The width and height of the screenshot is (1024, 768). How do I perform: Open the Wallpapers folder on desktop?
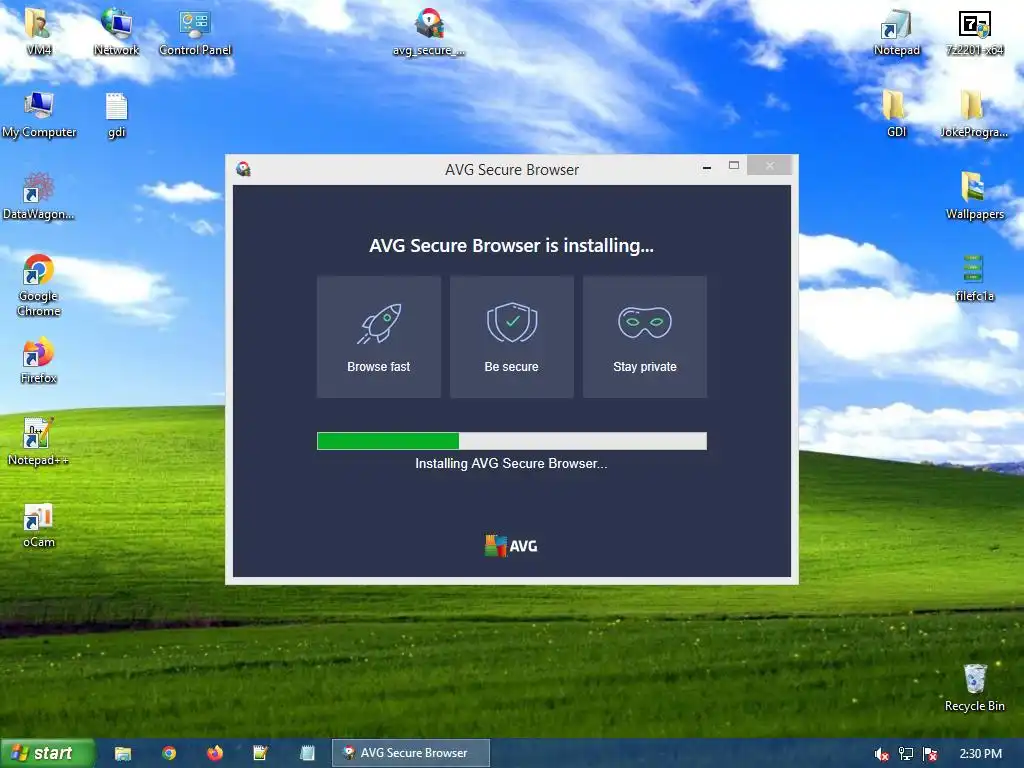(974, 196)
